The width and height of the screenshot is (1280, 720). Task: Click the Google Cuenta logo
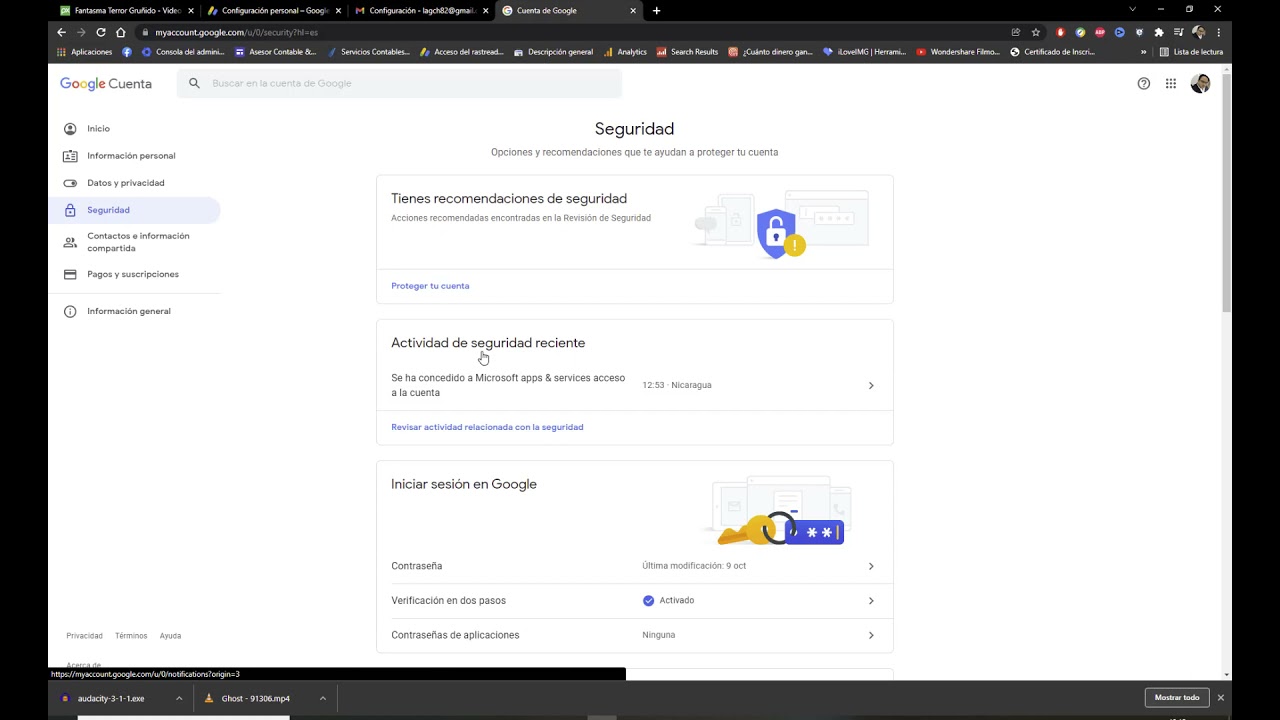(106, 84)
